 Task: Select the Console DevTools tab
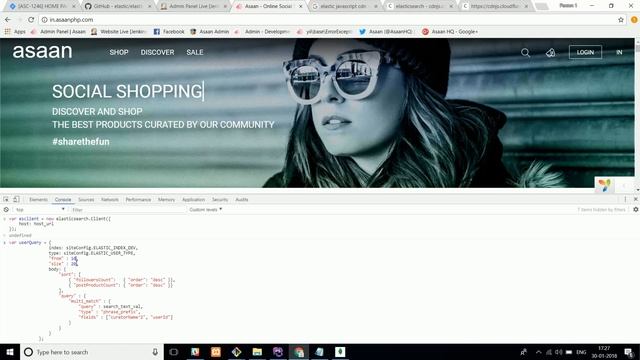[63, 200]
